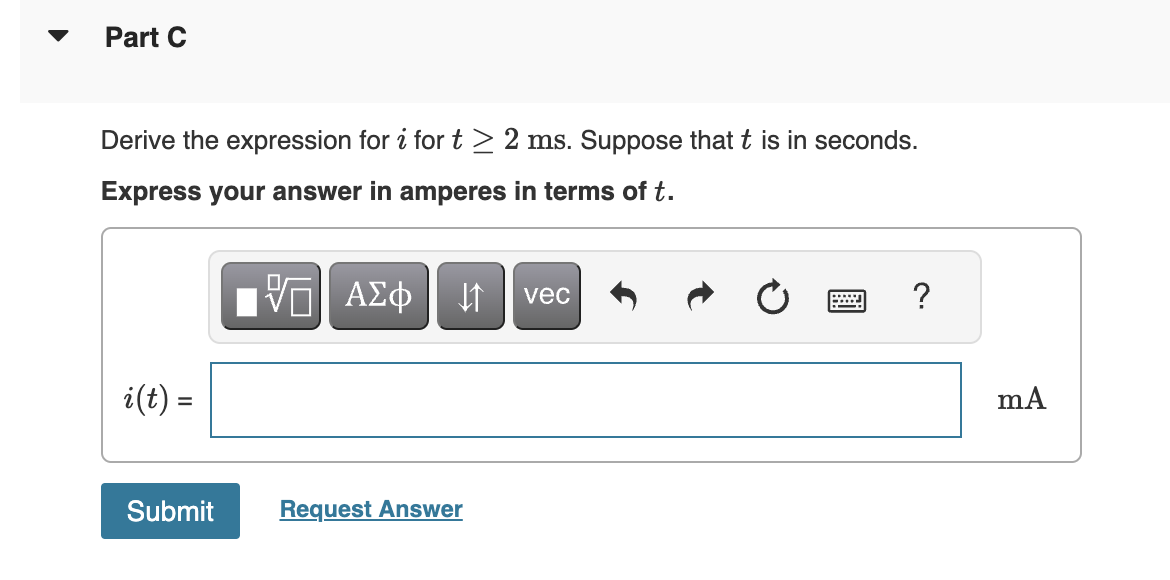Open the subscript/superscript arrows menu
Viewport: 1170px width, 580px height.
click(470, 295)
